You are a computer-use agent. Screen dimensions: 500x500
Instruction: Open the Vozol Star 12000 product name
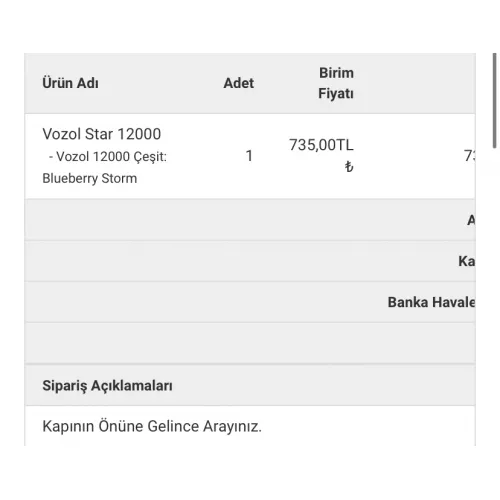[102, 134]
